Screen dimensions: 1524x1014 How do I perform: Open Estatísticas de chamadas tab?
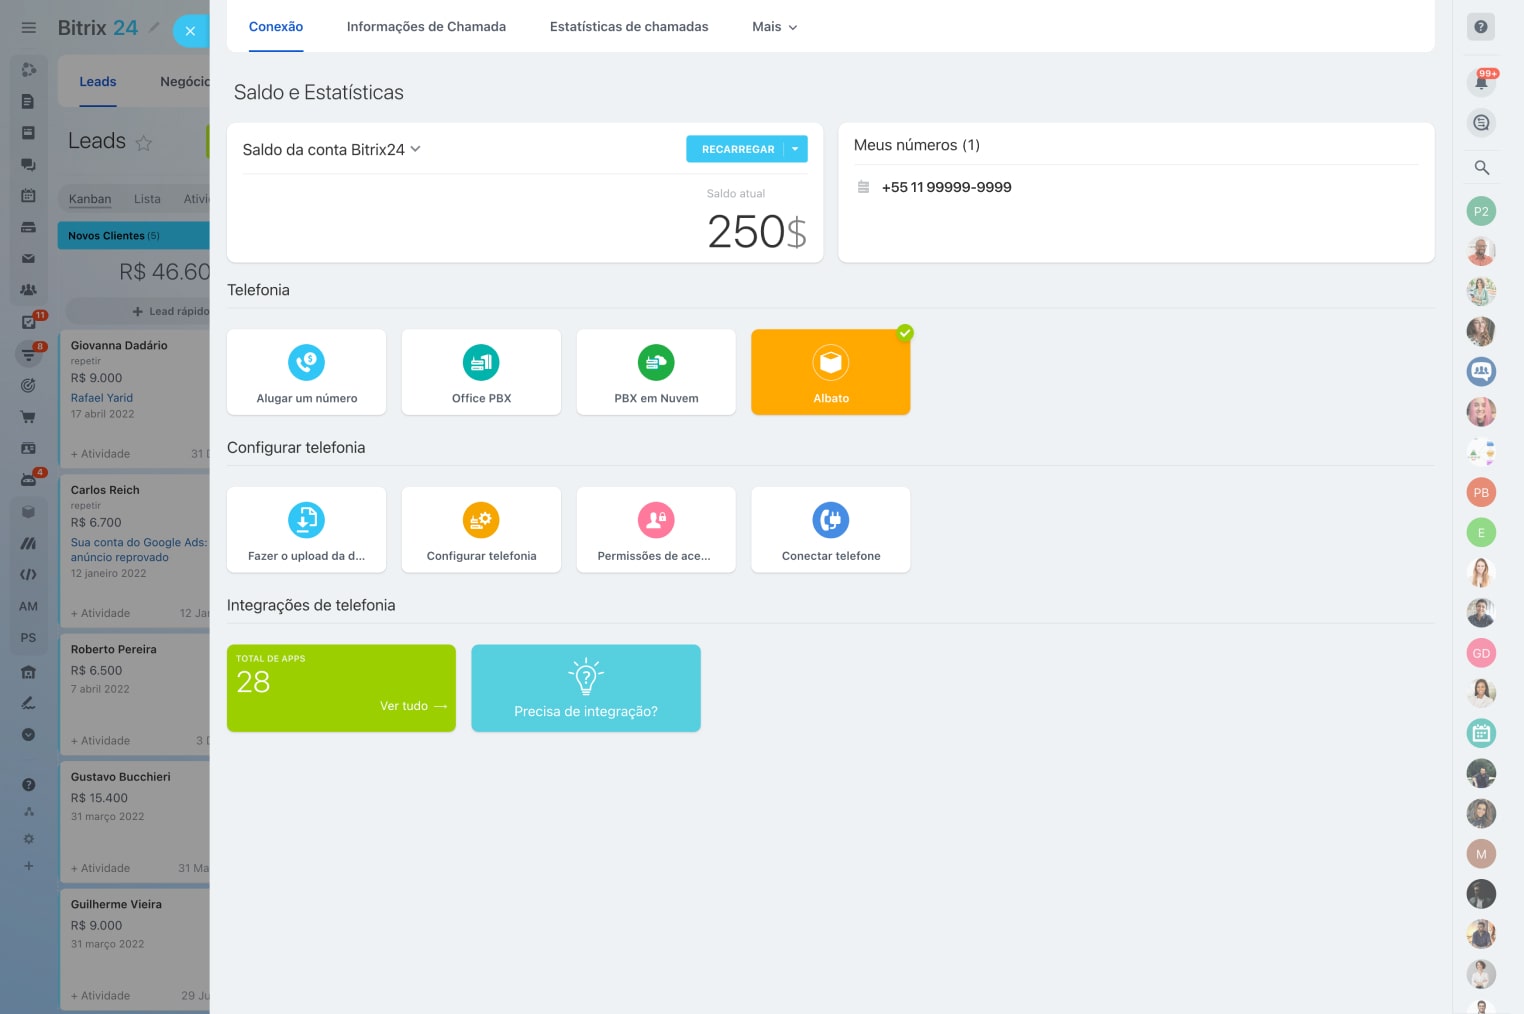tap(628, 27)
